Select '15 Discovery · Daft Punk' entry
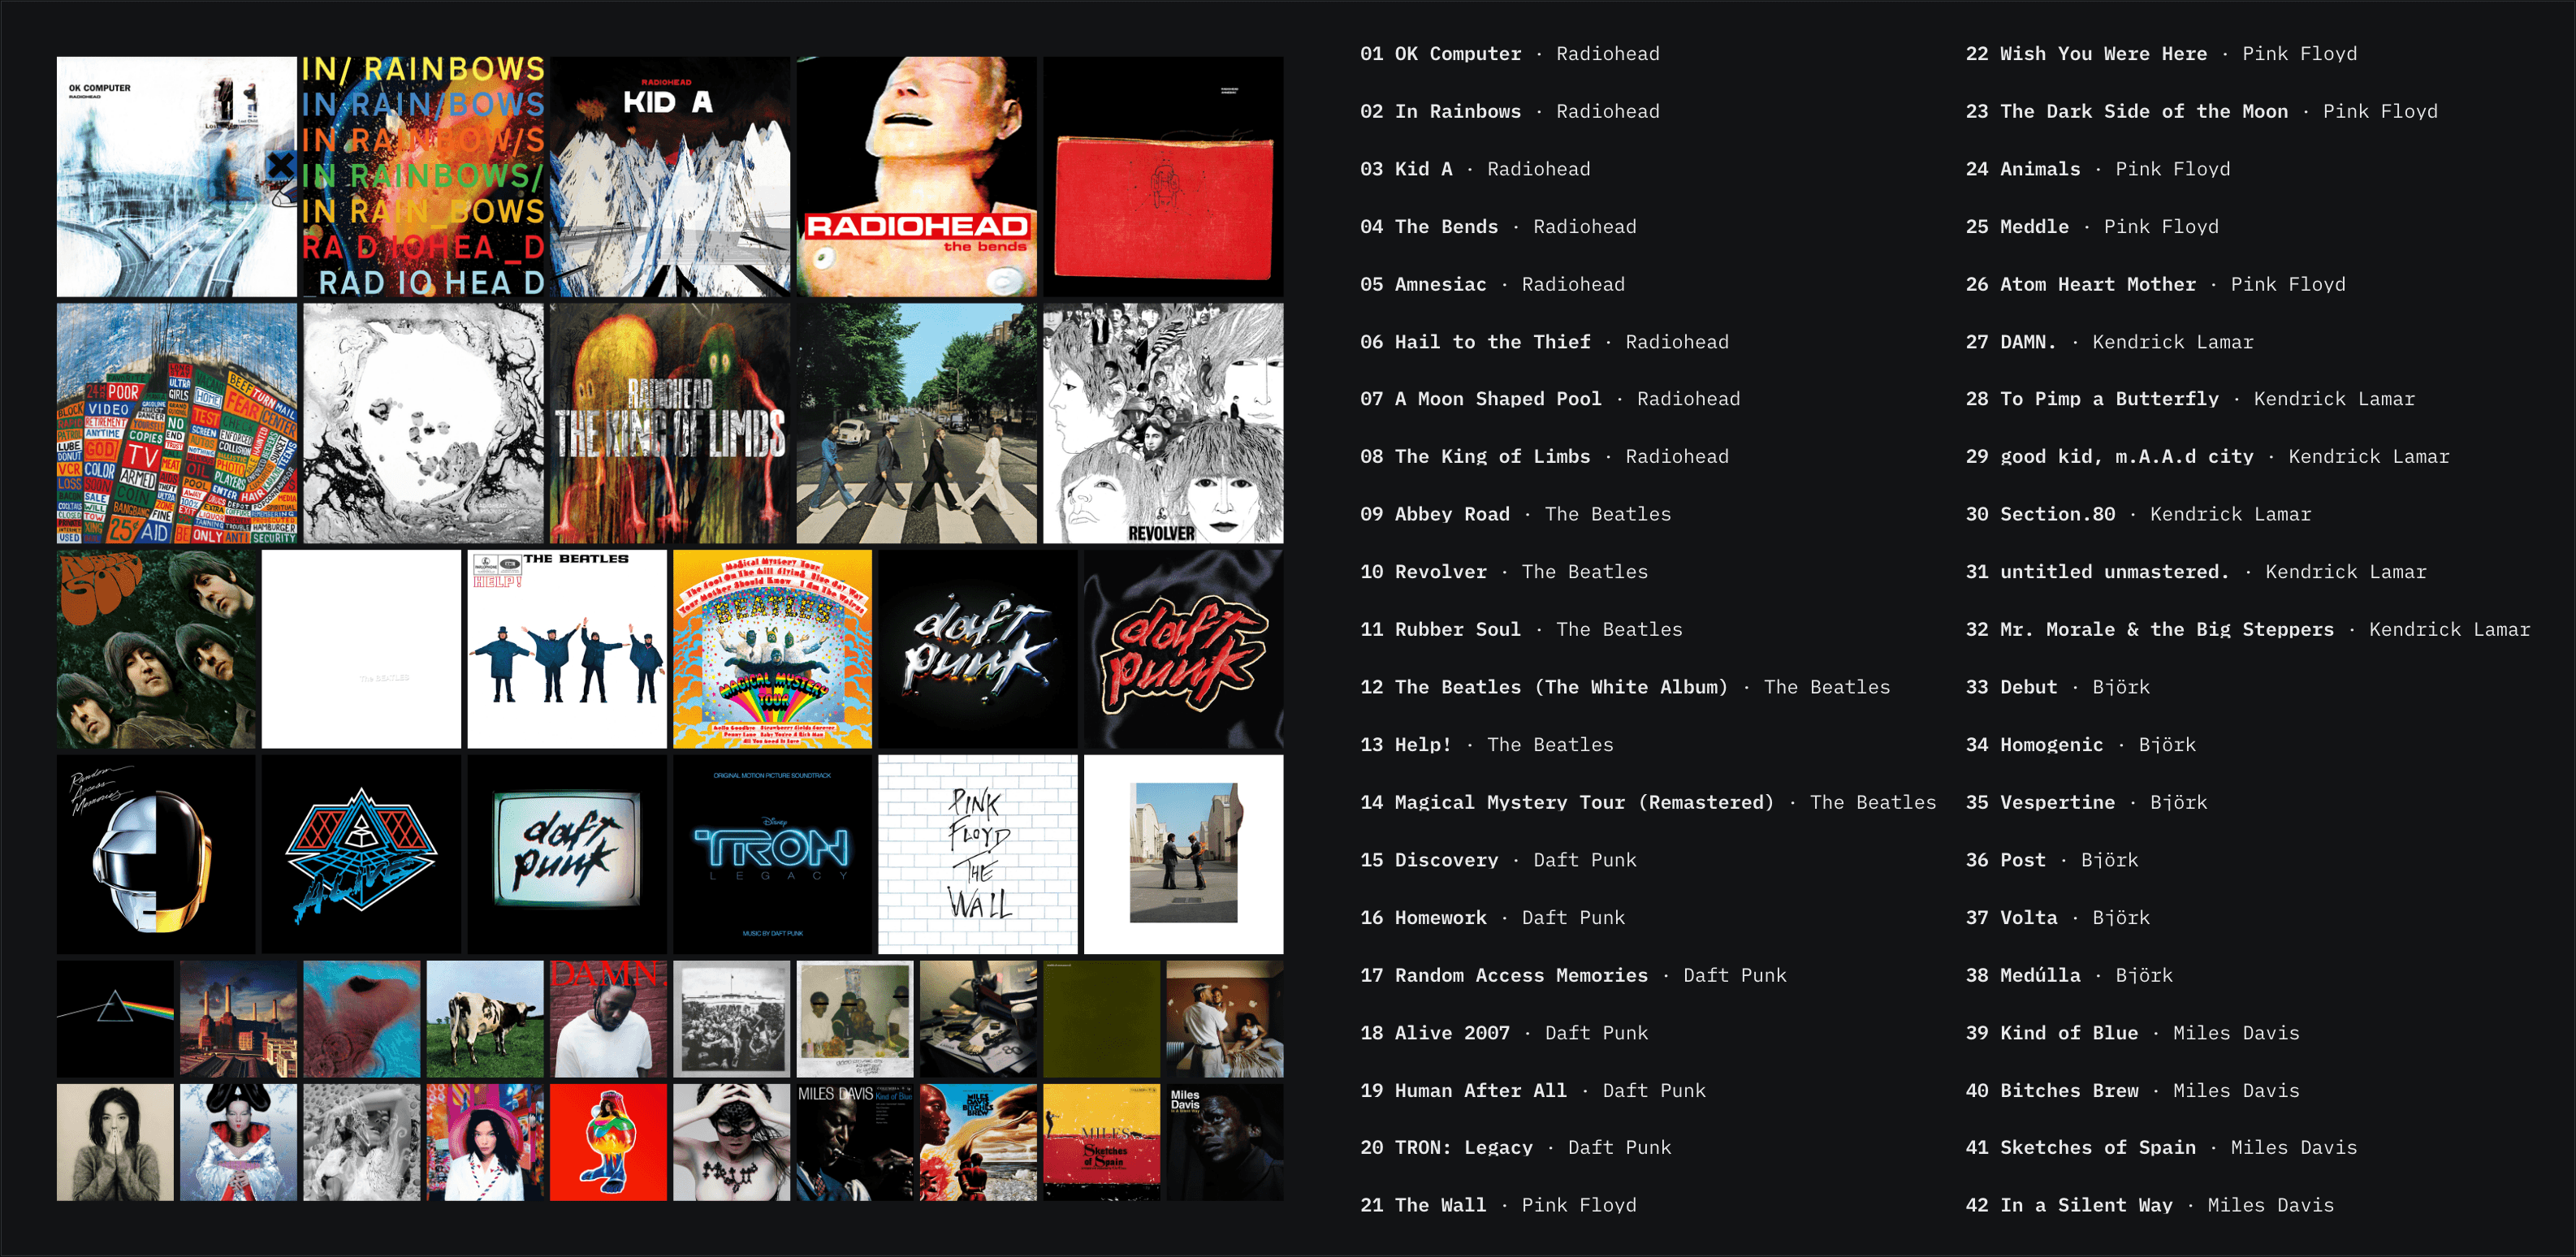 (1497, 860)
